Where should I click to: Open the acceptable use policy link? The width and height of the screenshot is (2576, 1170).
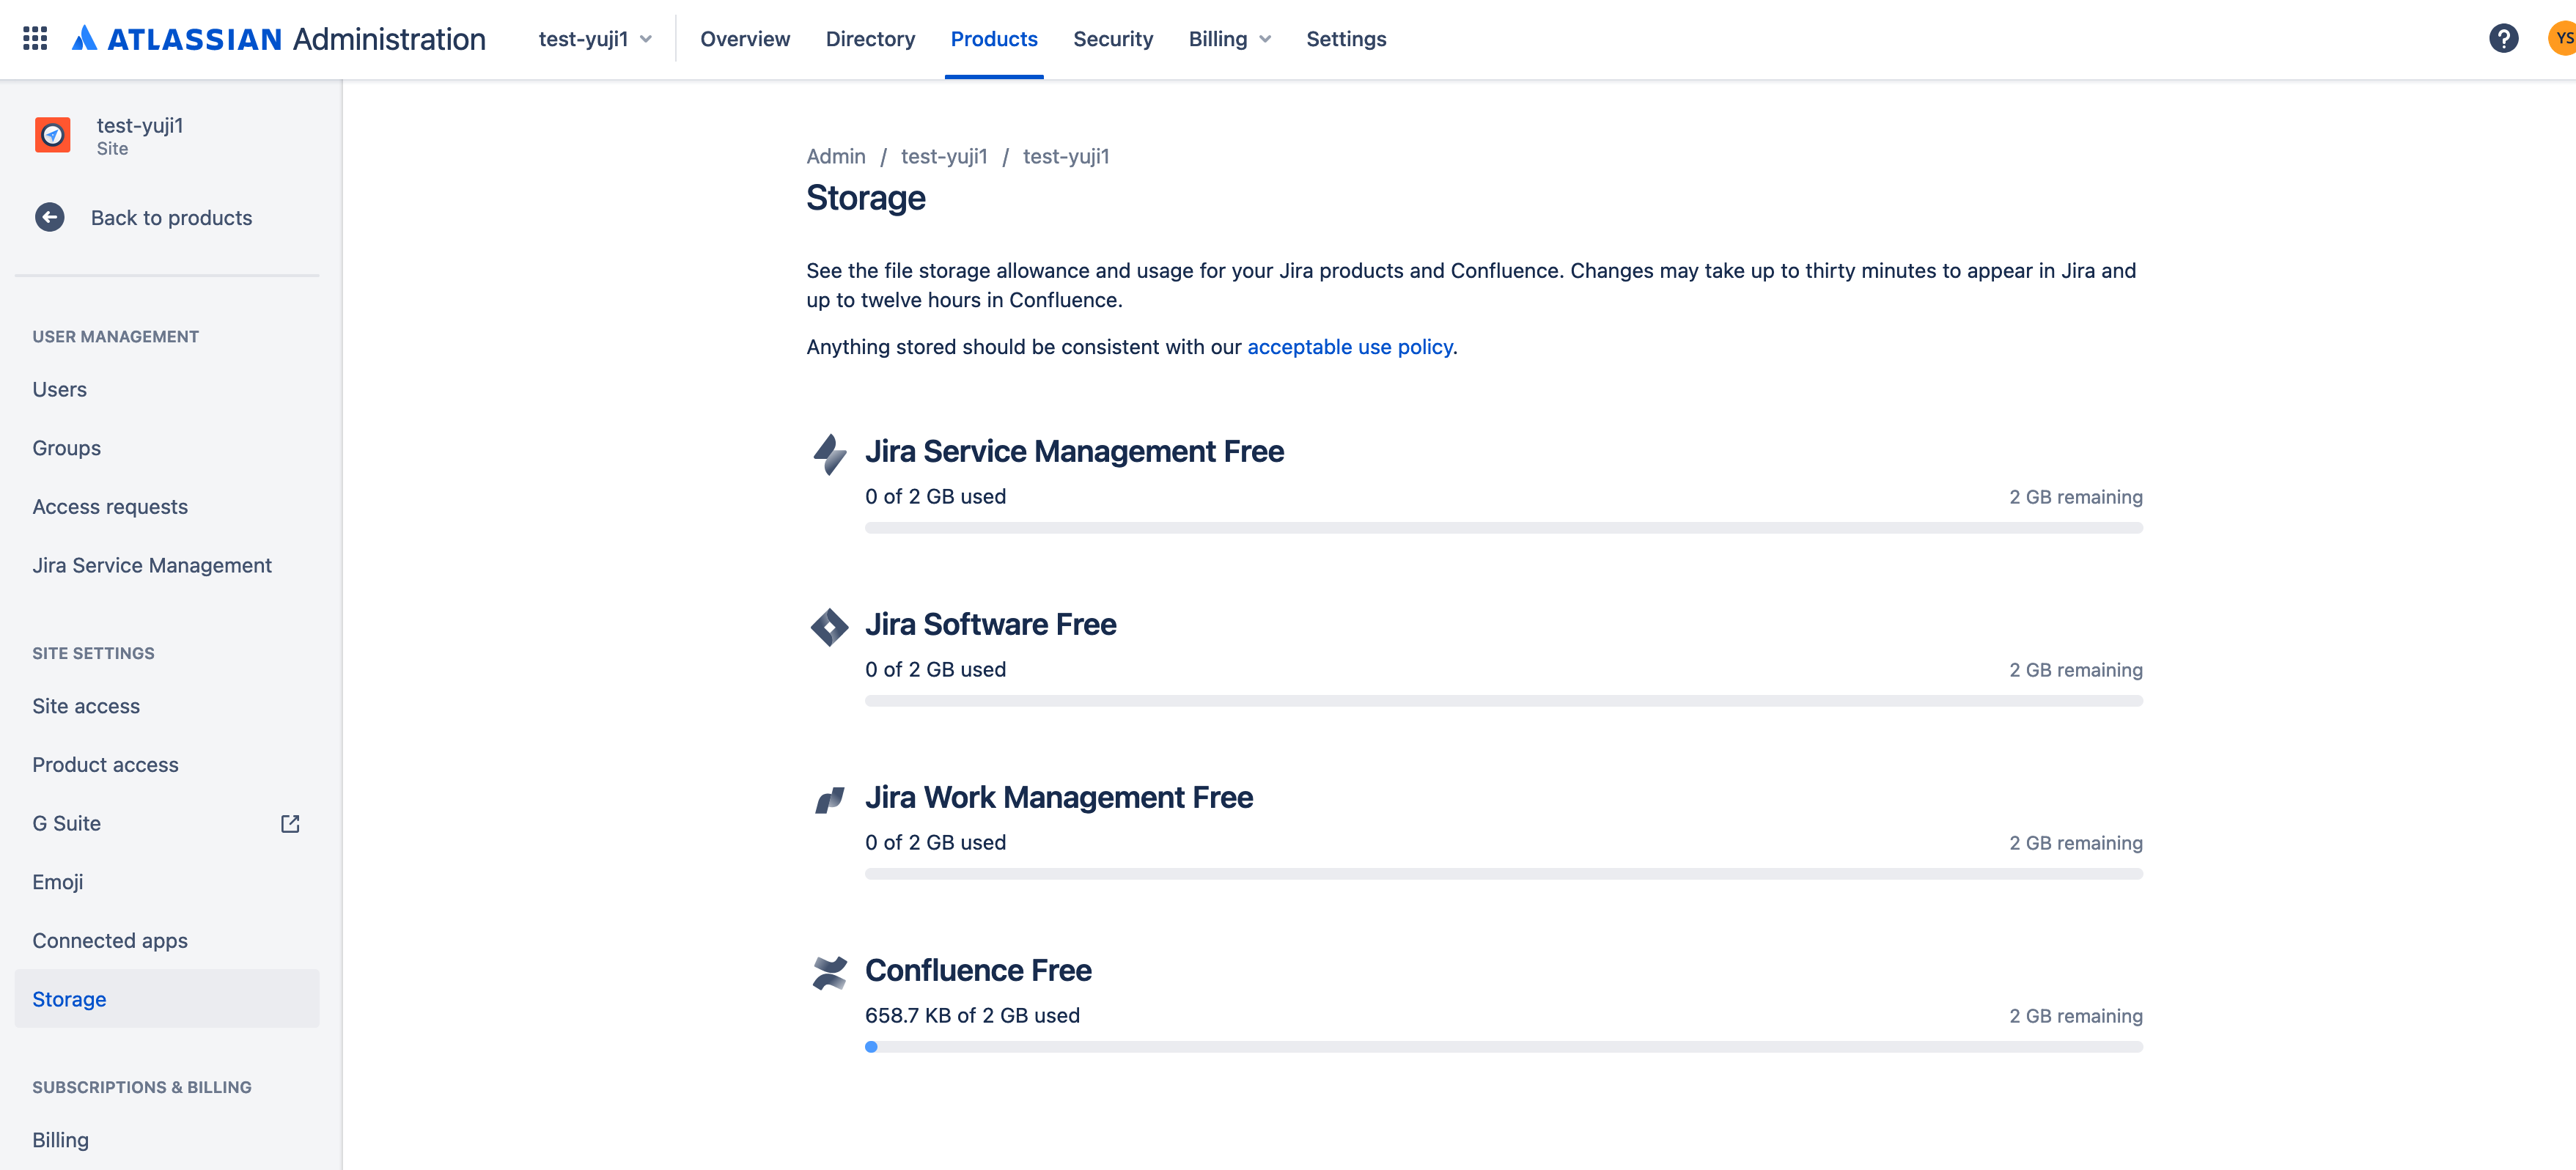pos(1349,346)
